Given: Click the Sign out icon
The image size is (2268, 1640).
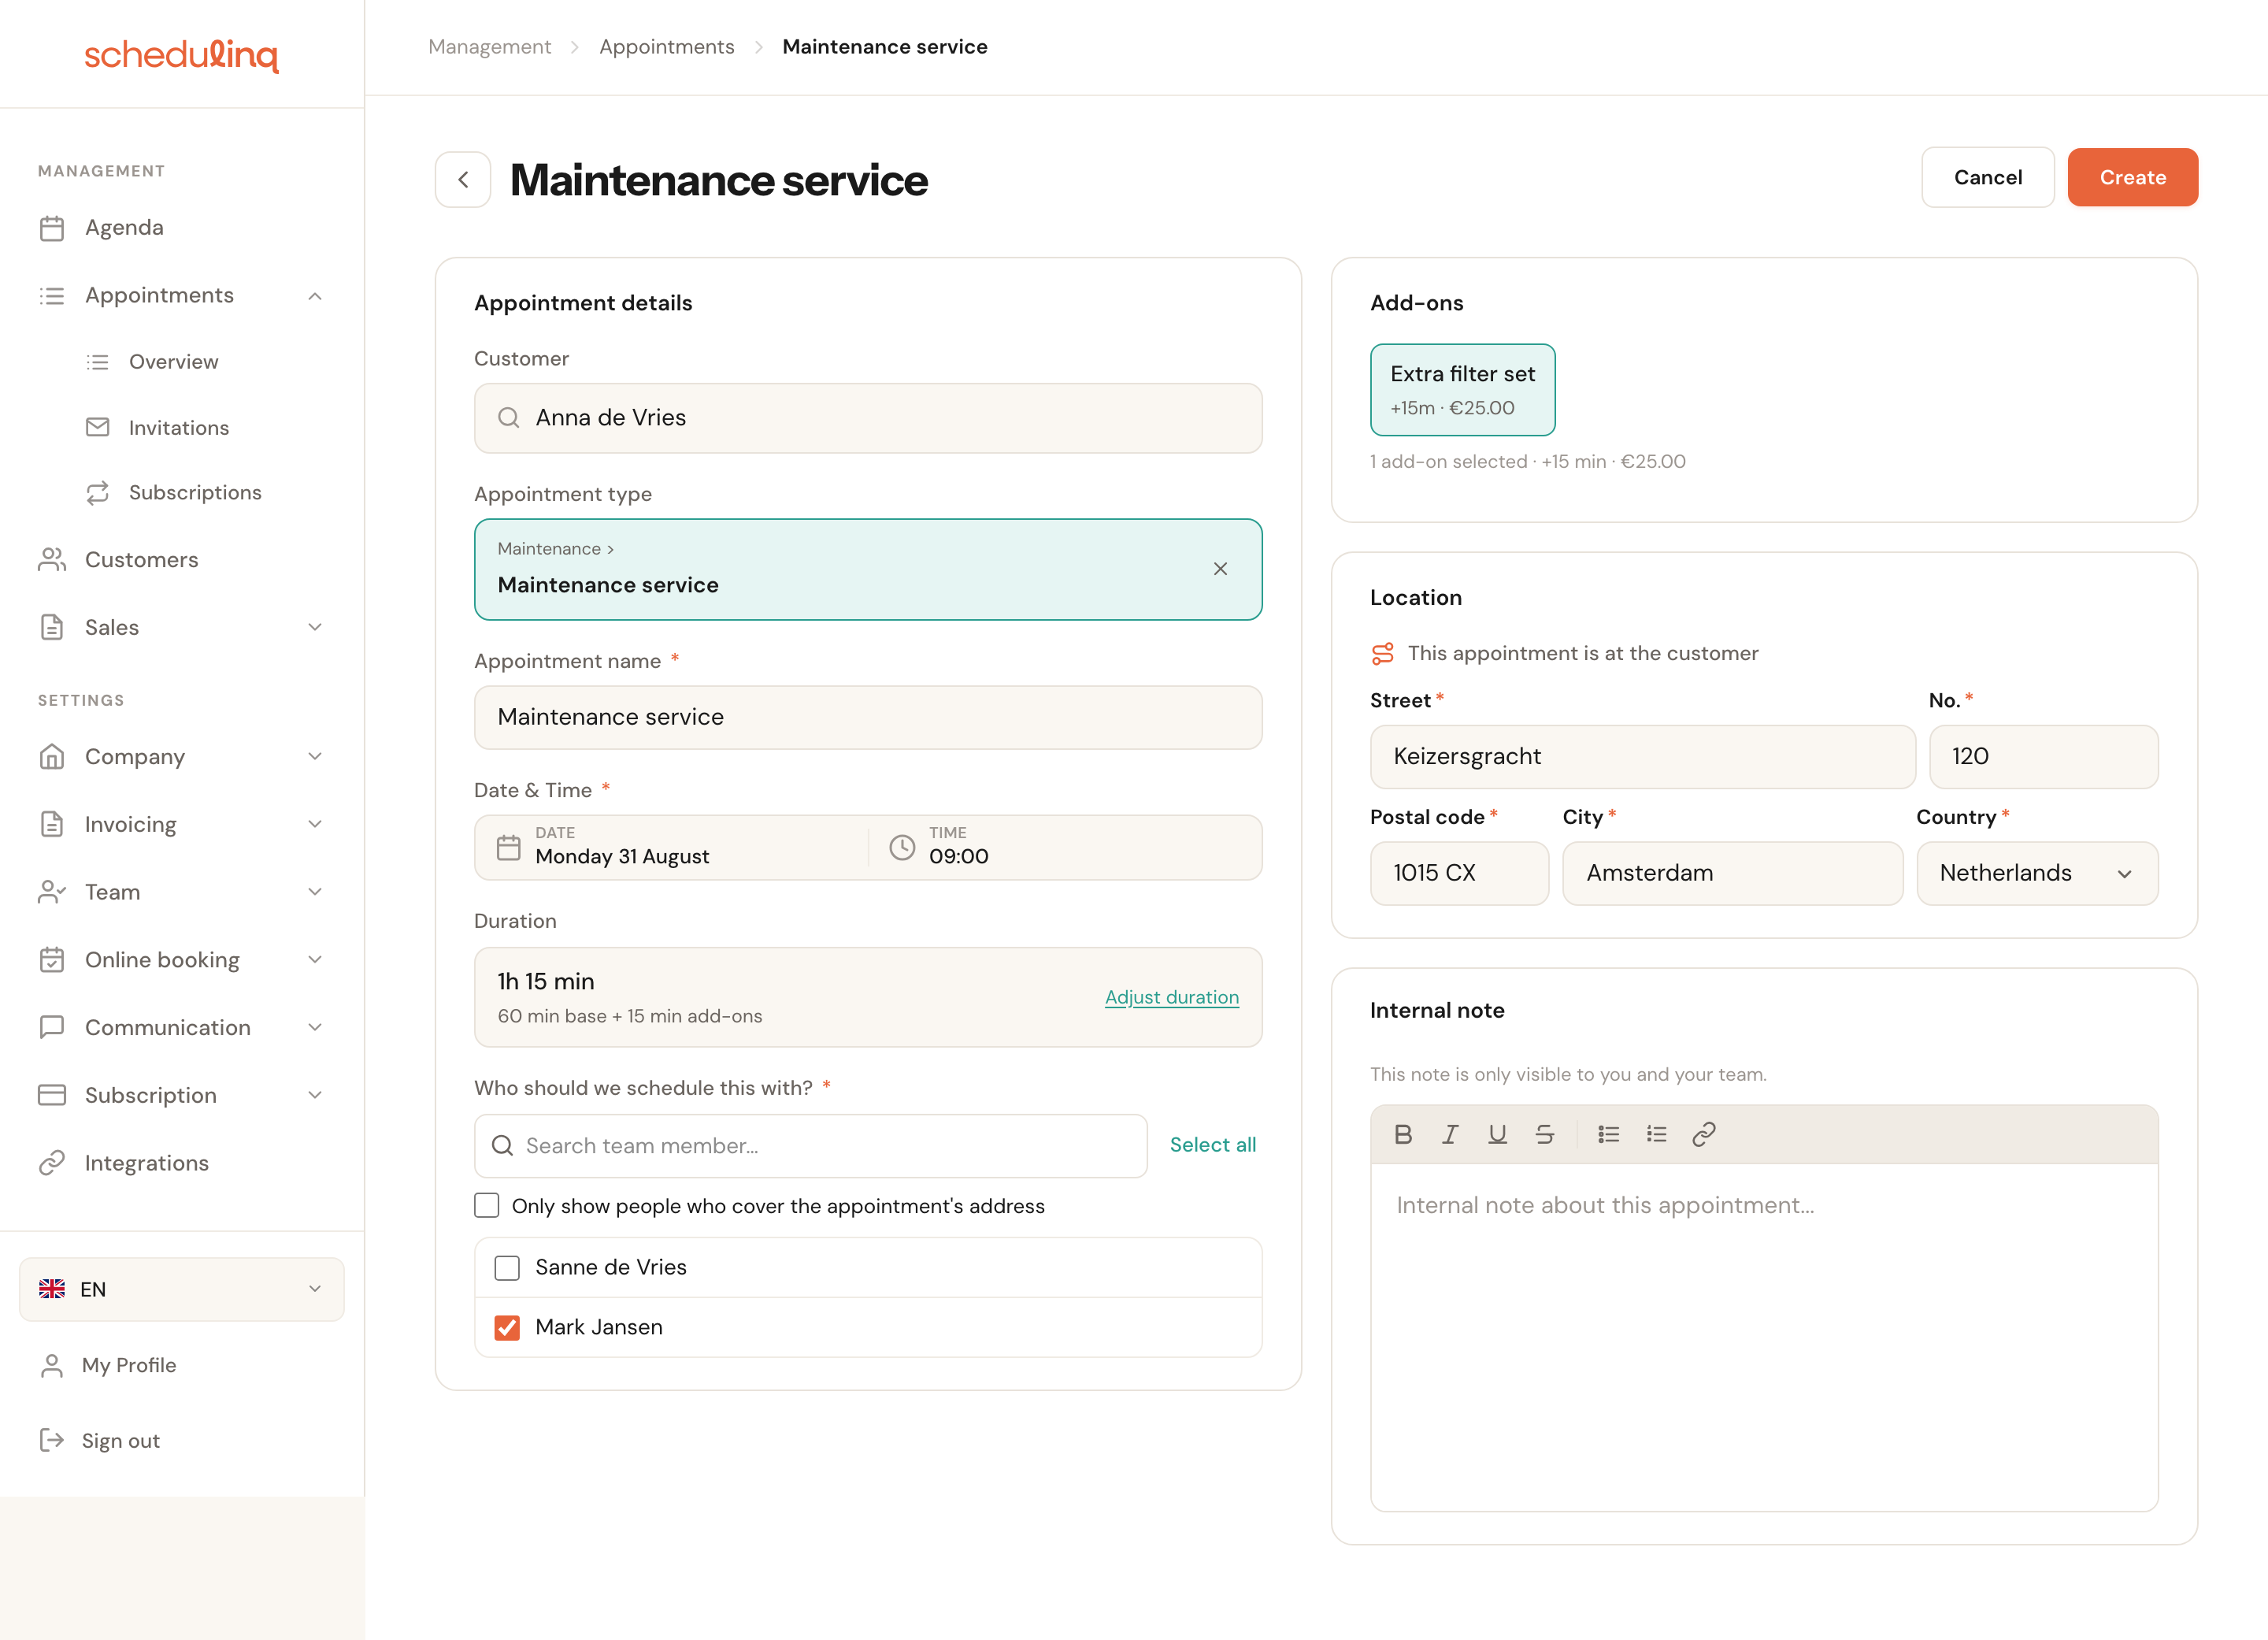Looking at the screenshot, I should pyautogui.click(x=52, y=1440).
